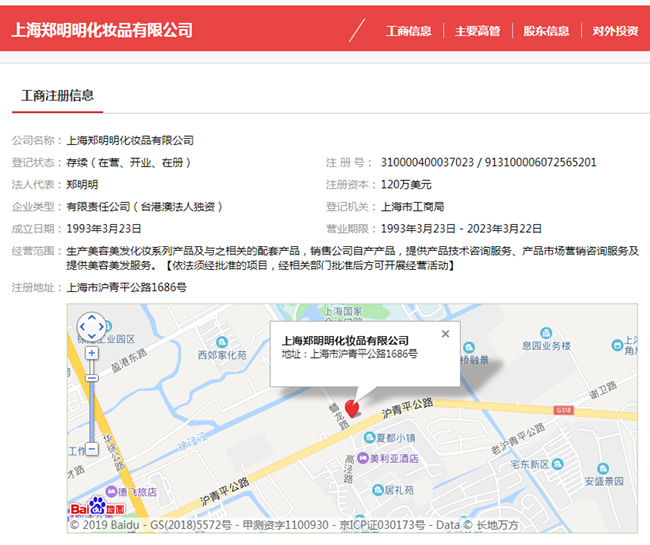
Task: Click the 桥融景 building icon
Action: click(469, 347)
